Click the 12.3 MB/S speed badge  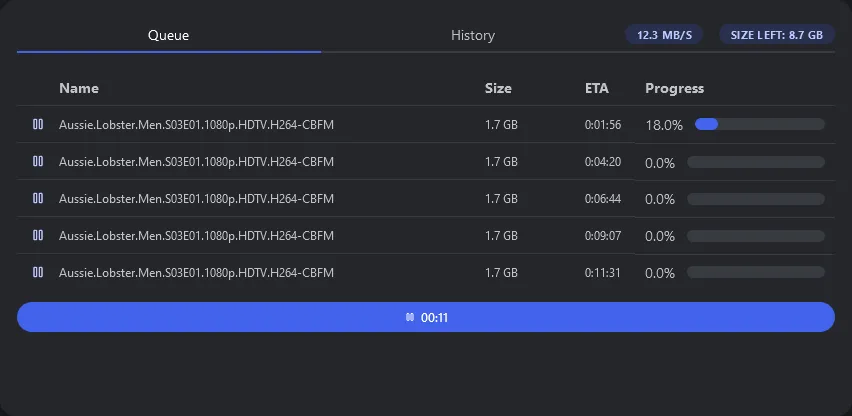point(664,35)
